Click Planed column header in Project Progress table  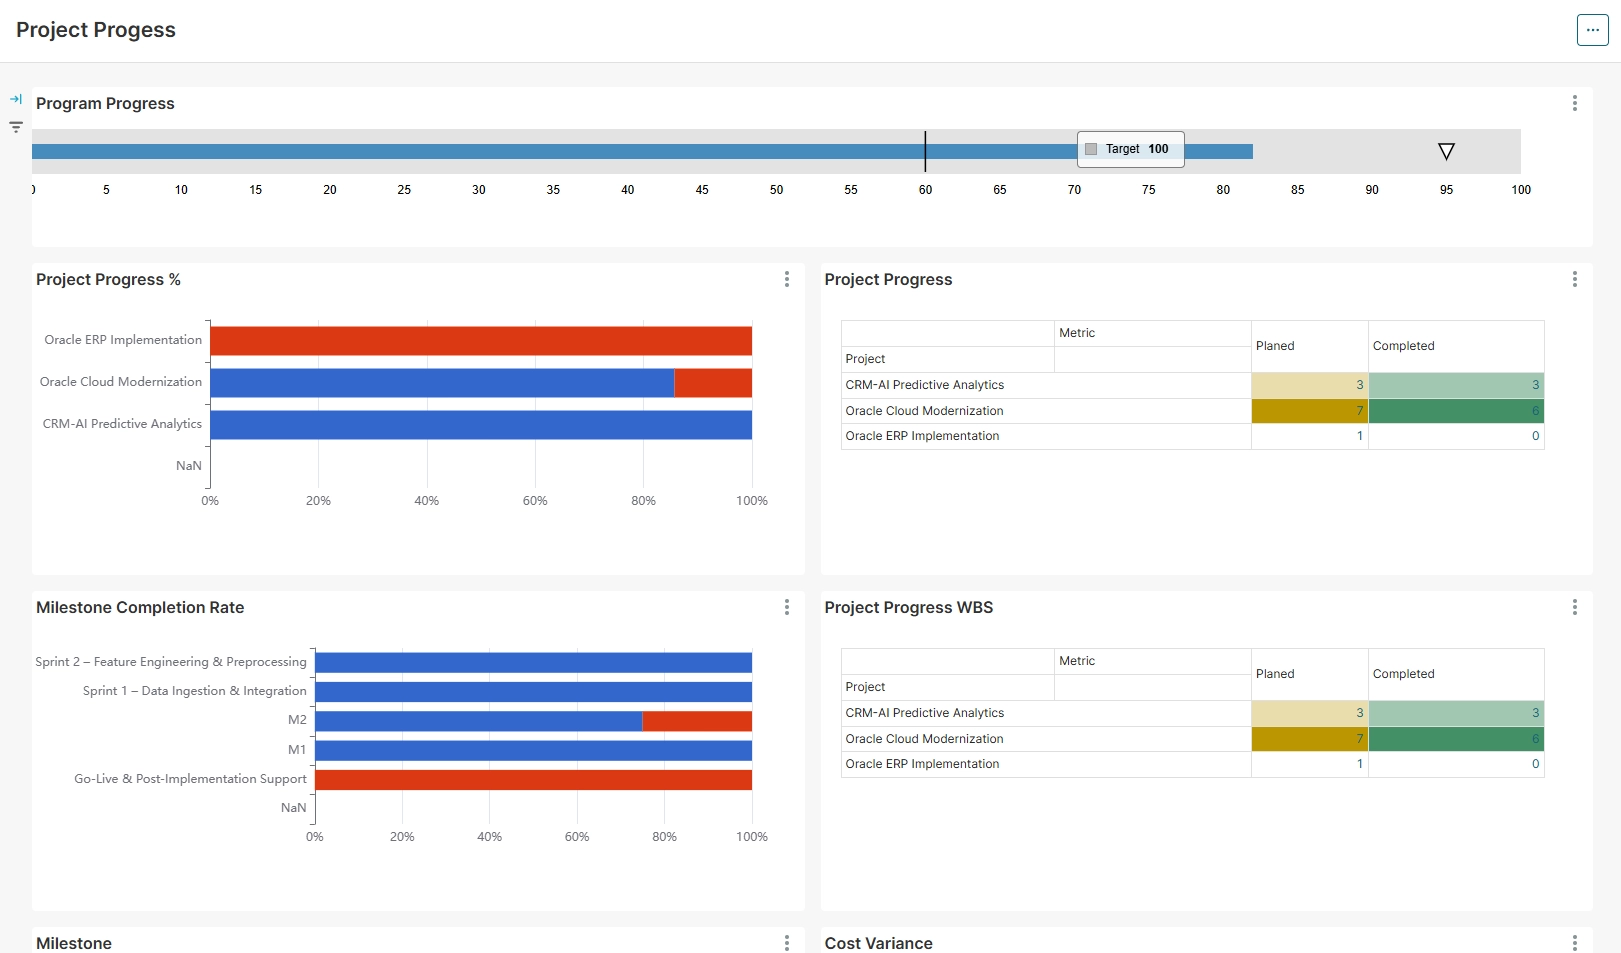1275,346
